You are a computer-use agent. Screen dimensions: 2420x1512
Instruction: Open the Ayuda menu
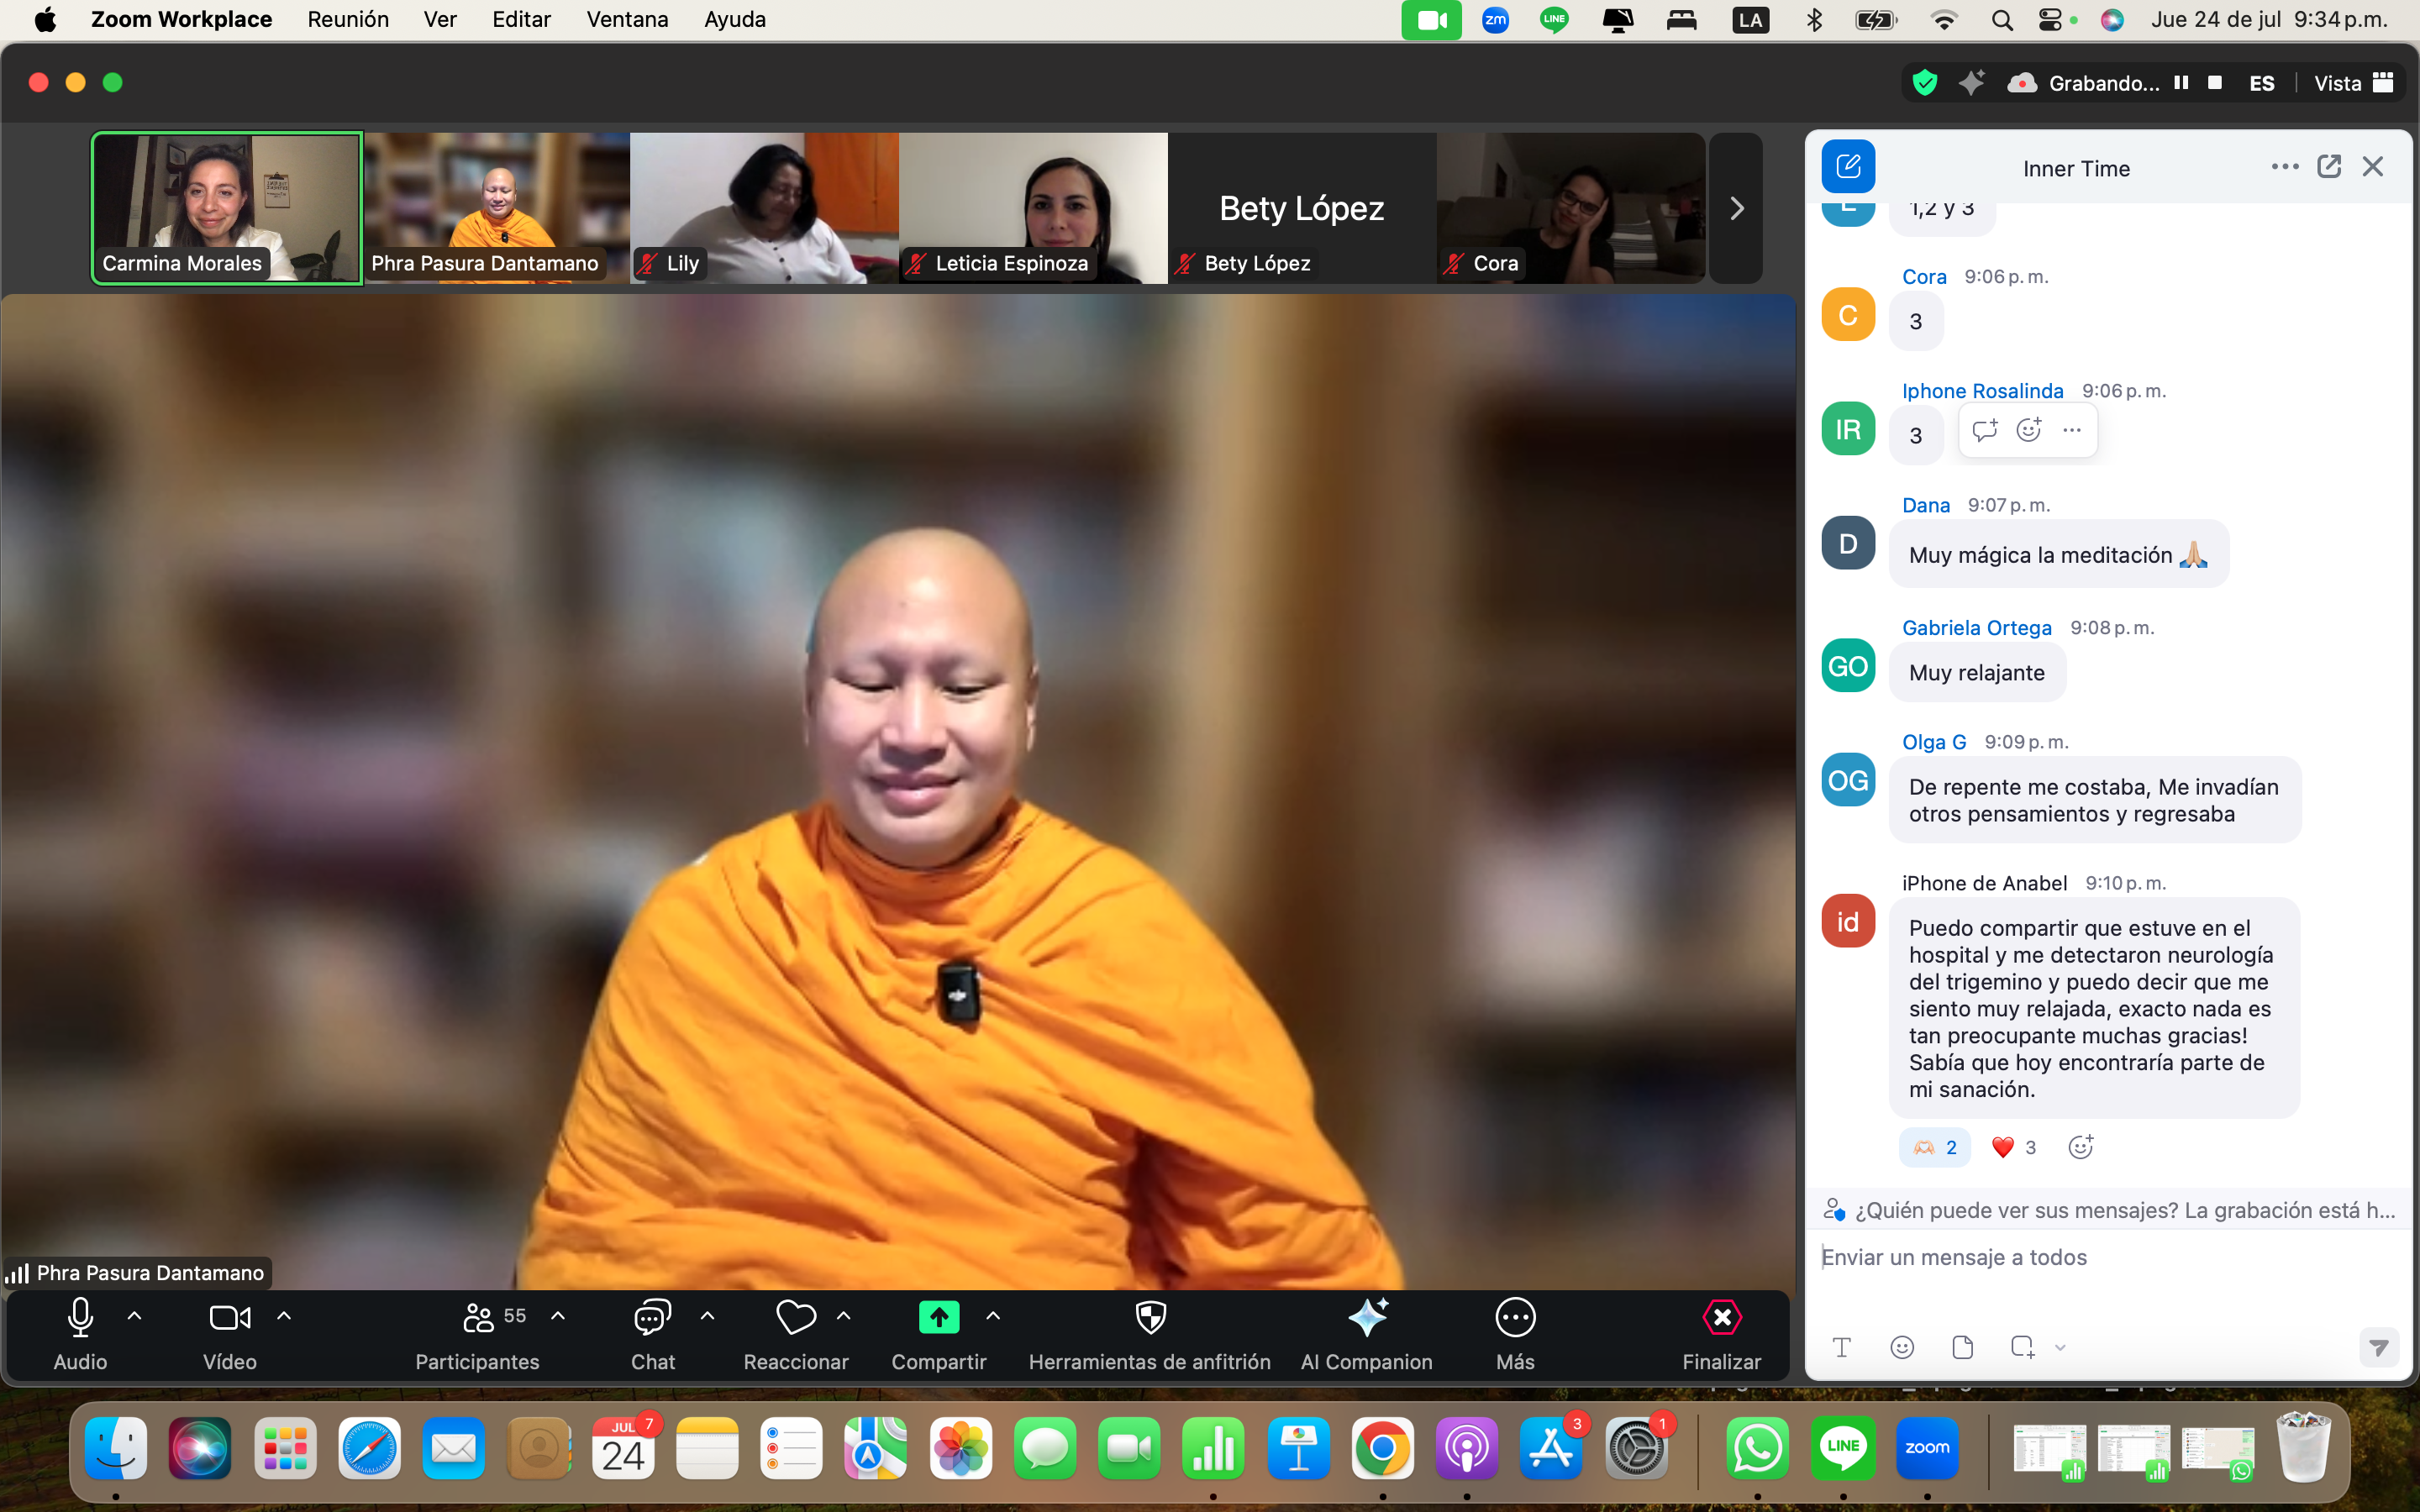(x=735, y=20)
